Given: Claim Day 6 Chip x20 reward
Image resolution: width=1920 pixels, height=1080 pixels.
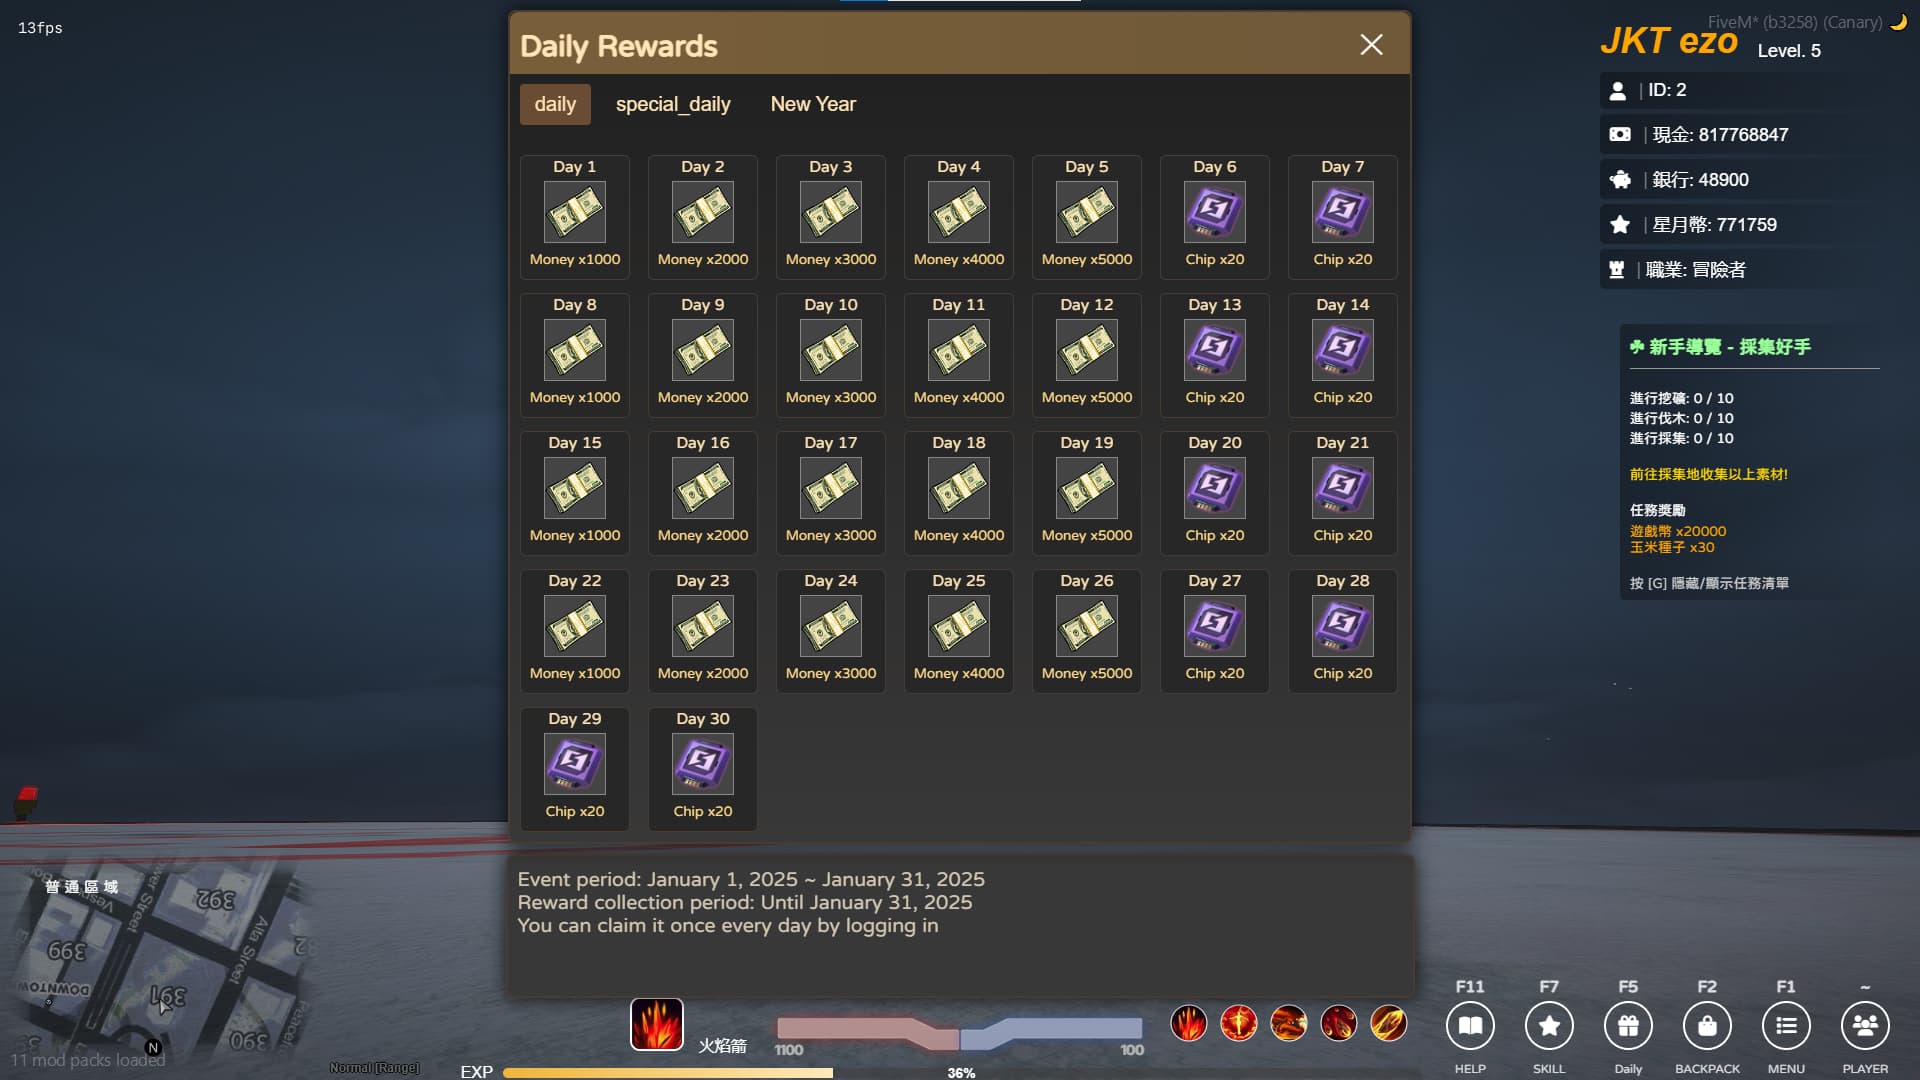Looking at the screenshot, I should (x=1215, y=217).
